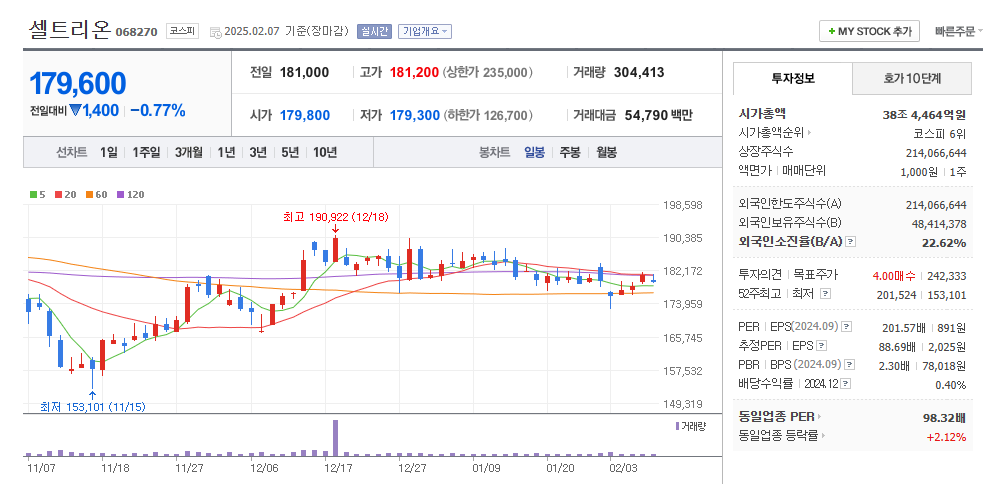Select the 일봉 candlestick chart

coord(534,152)
